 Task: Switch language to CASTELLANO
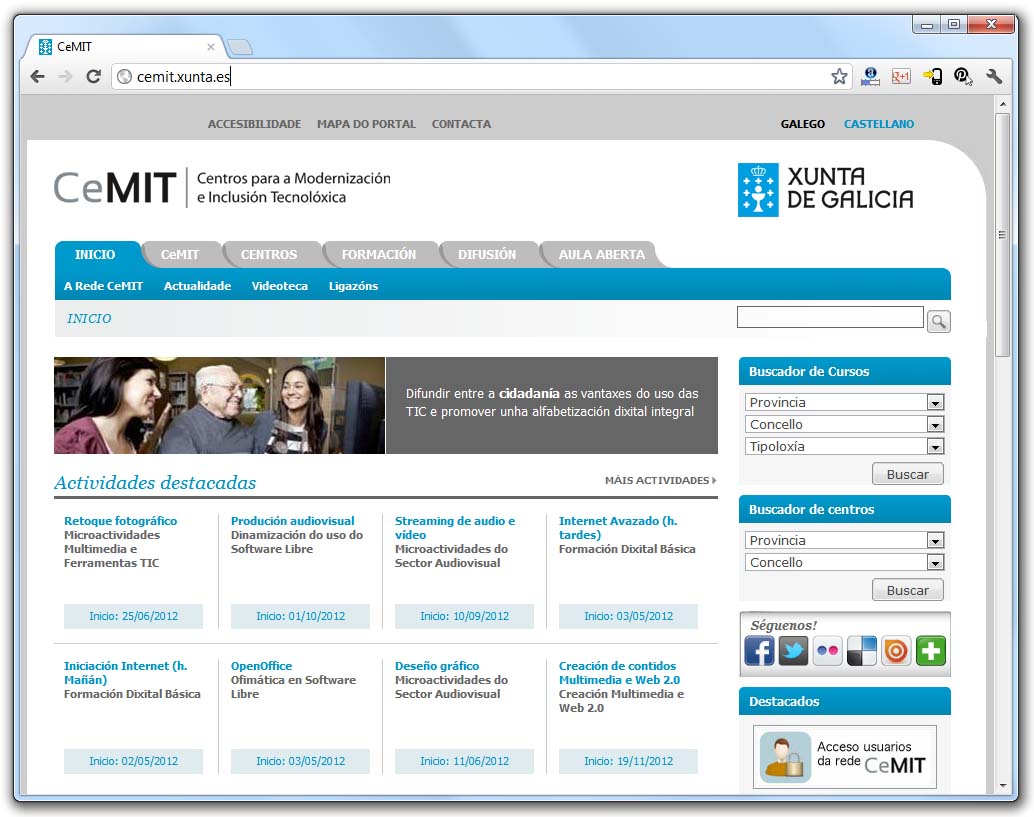coord(878,124)
